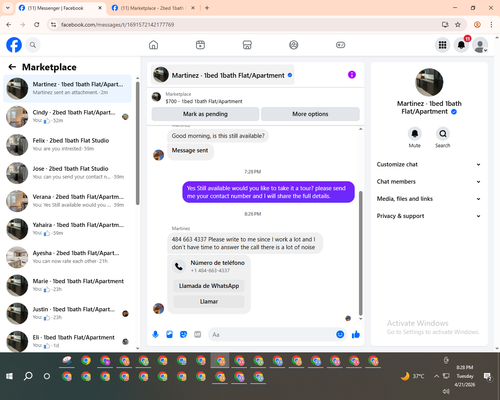Open Verana 2bed 1bath conversation
Screen dimensions: 500x400
(x=67, y=201)
